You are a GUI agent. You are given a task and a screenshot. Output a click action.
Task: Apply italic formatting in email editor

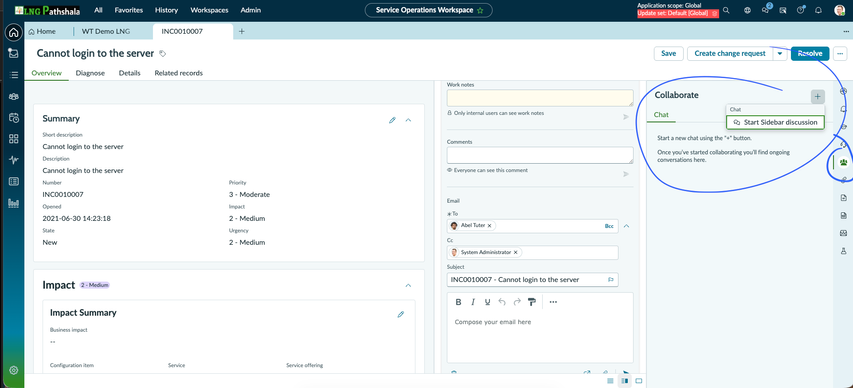[x=473, y=302]
